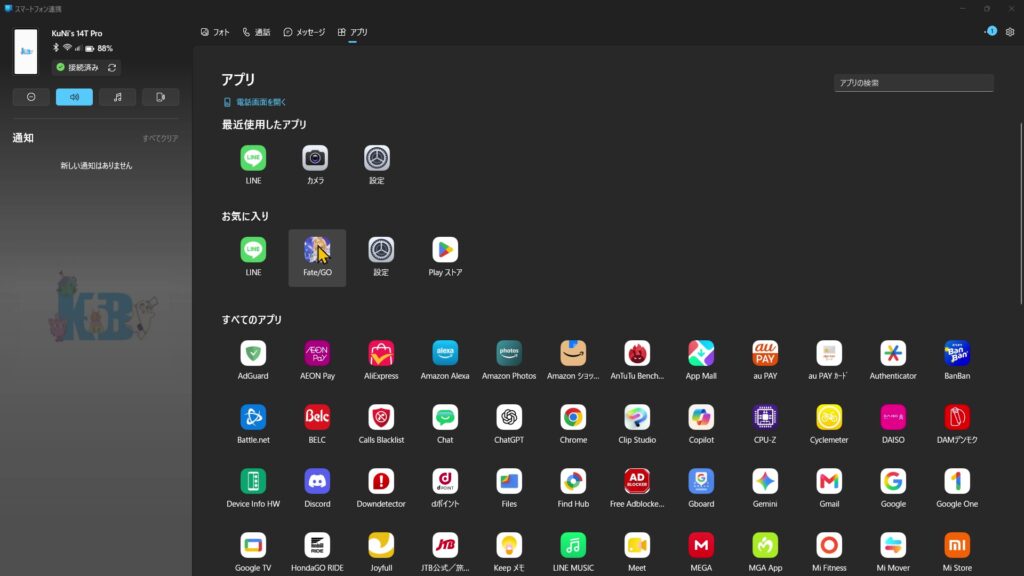Open the MEGA app
Image resolution: width=1024 pixels, height=576 pixels.
click(x=701, y=545)
